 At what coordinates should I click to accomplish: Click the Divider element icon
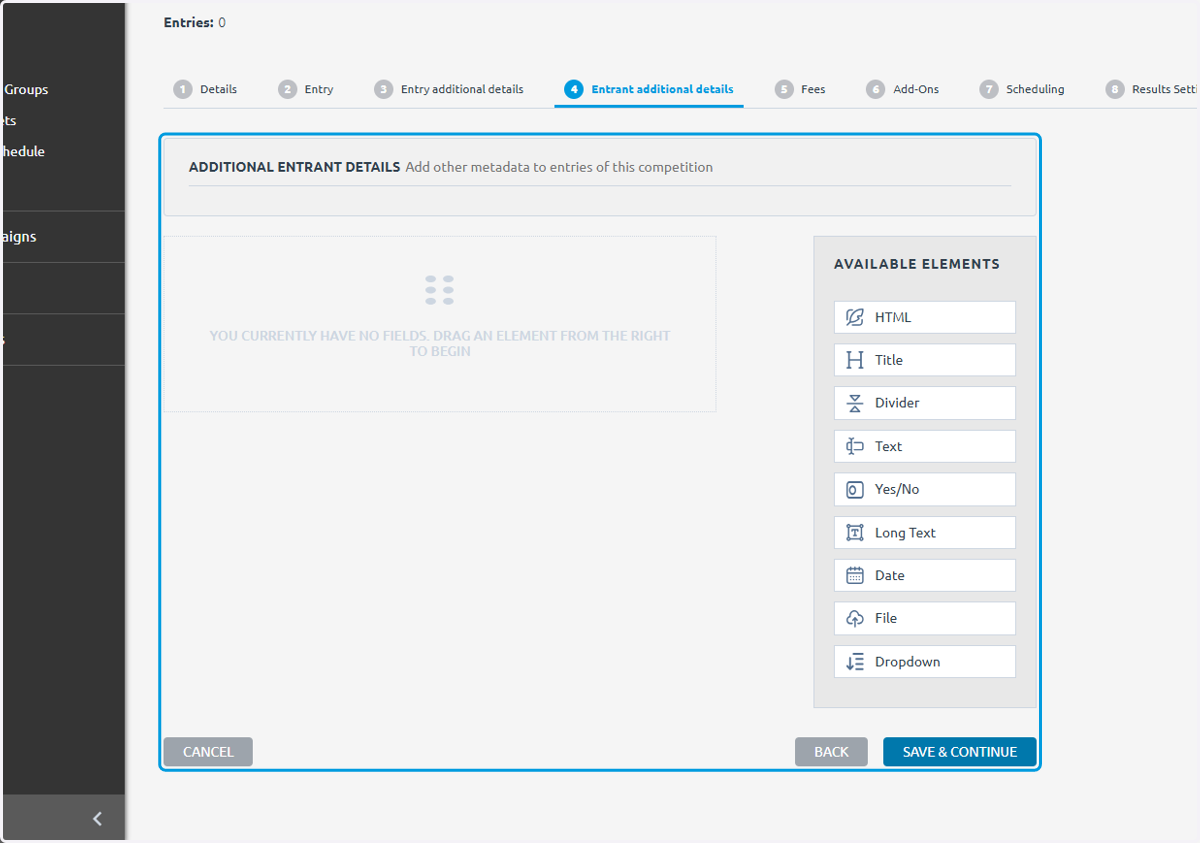coord(855,403)
